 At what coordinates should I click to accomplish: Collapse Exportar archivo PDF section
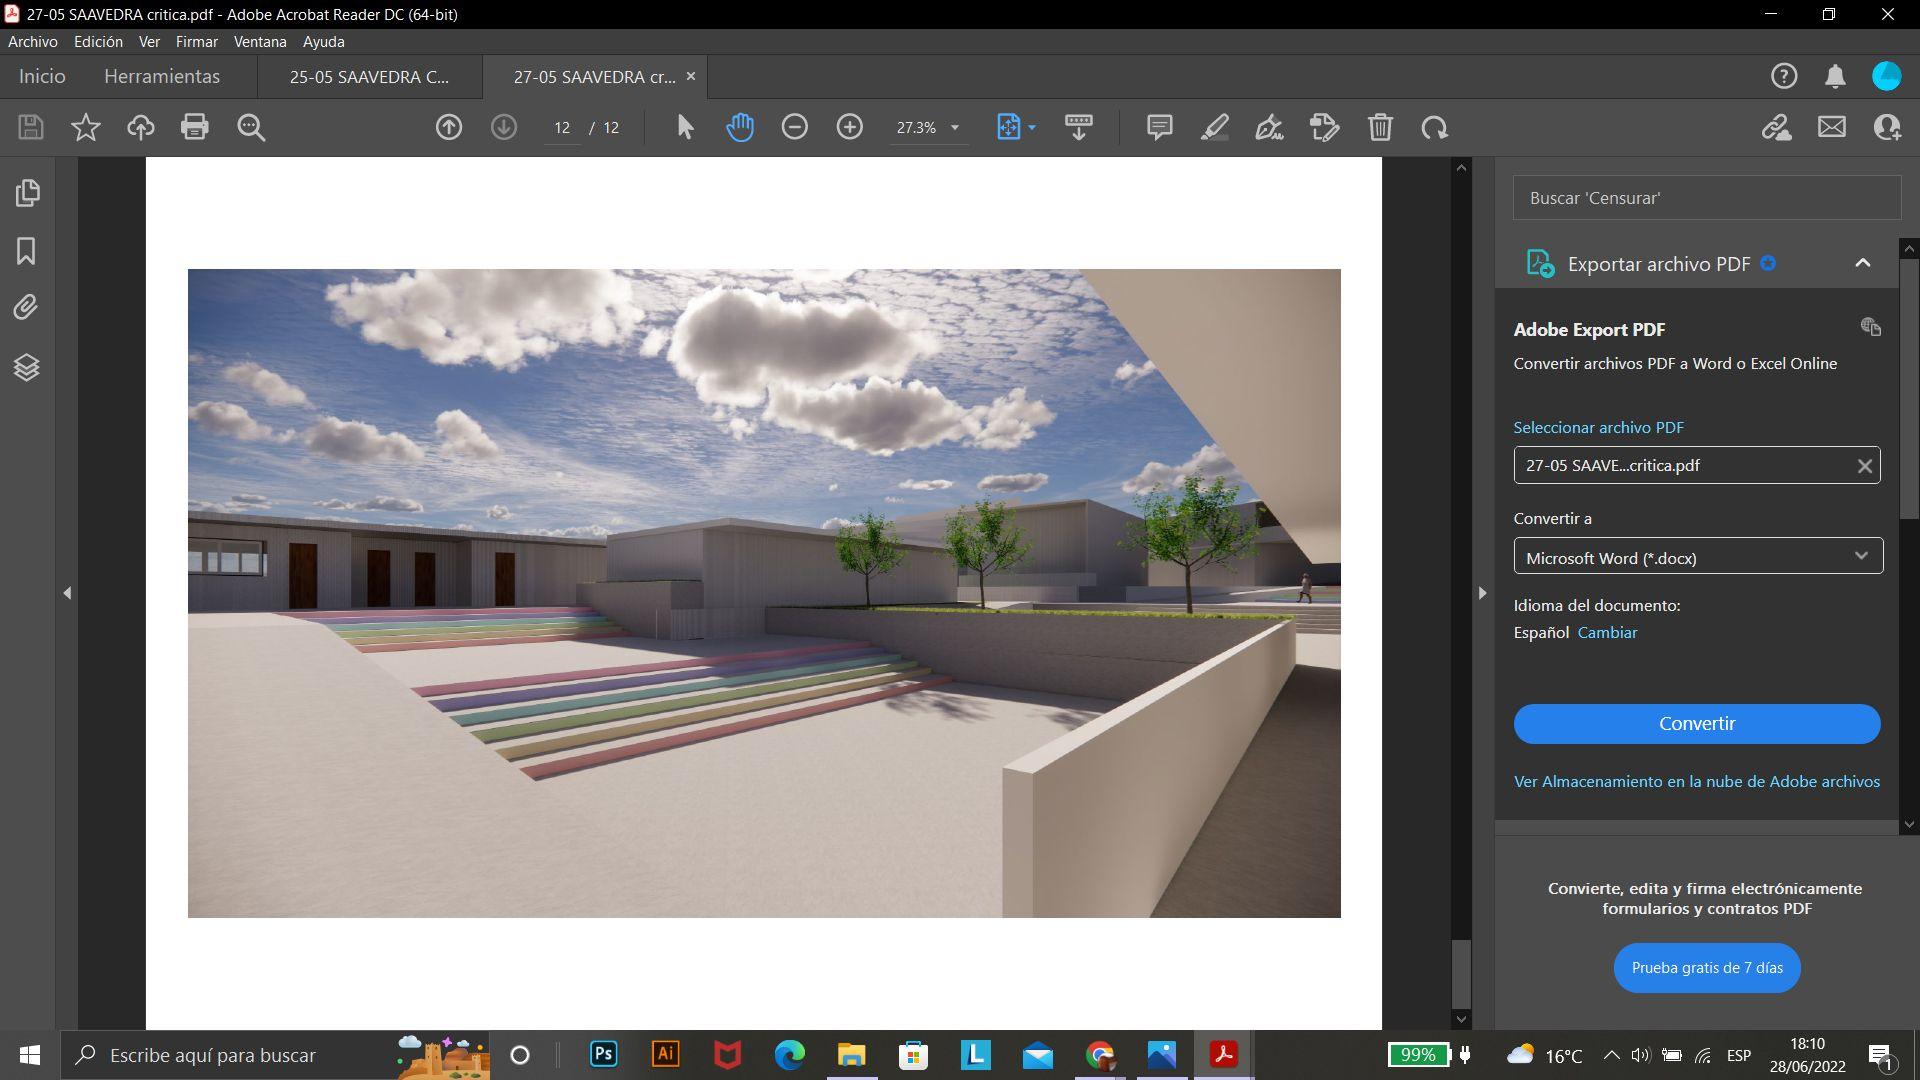tap(1862, 263)
